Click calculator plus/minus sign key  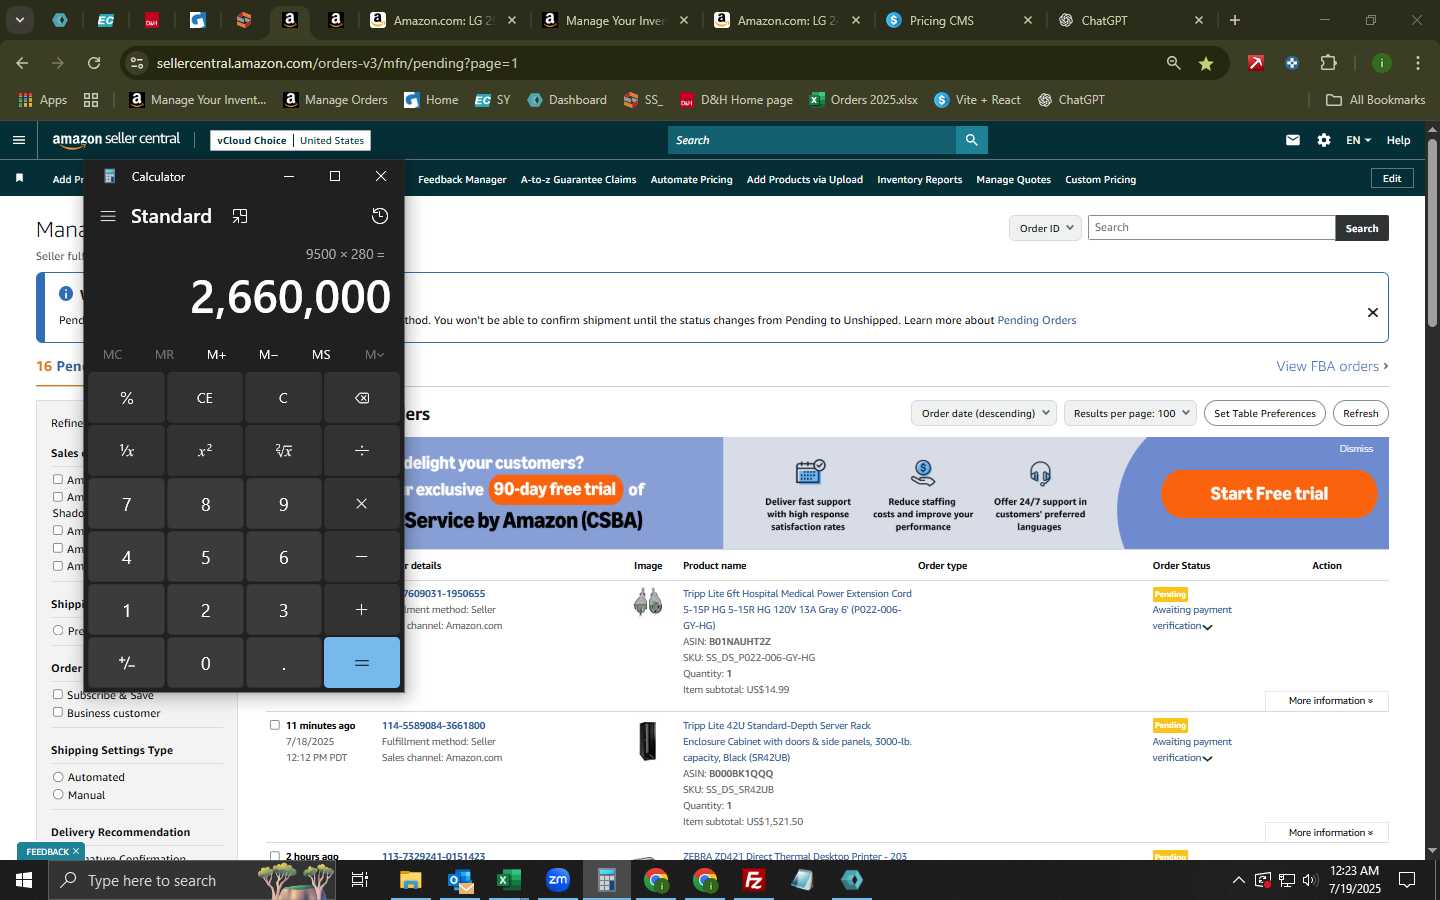coord(126,663)
